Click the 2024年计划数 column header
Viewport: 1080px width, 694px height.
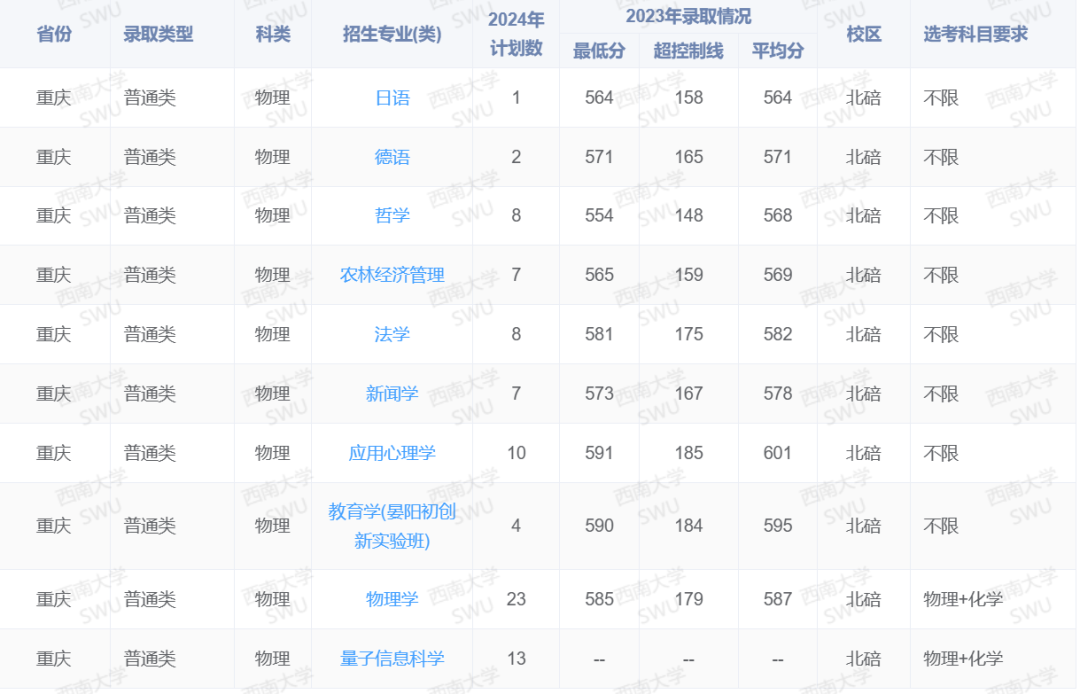coord(514,33)
